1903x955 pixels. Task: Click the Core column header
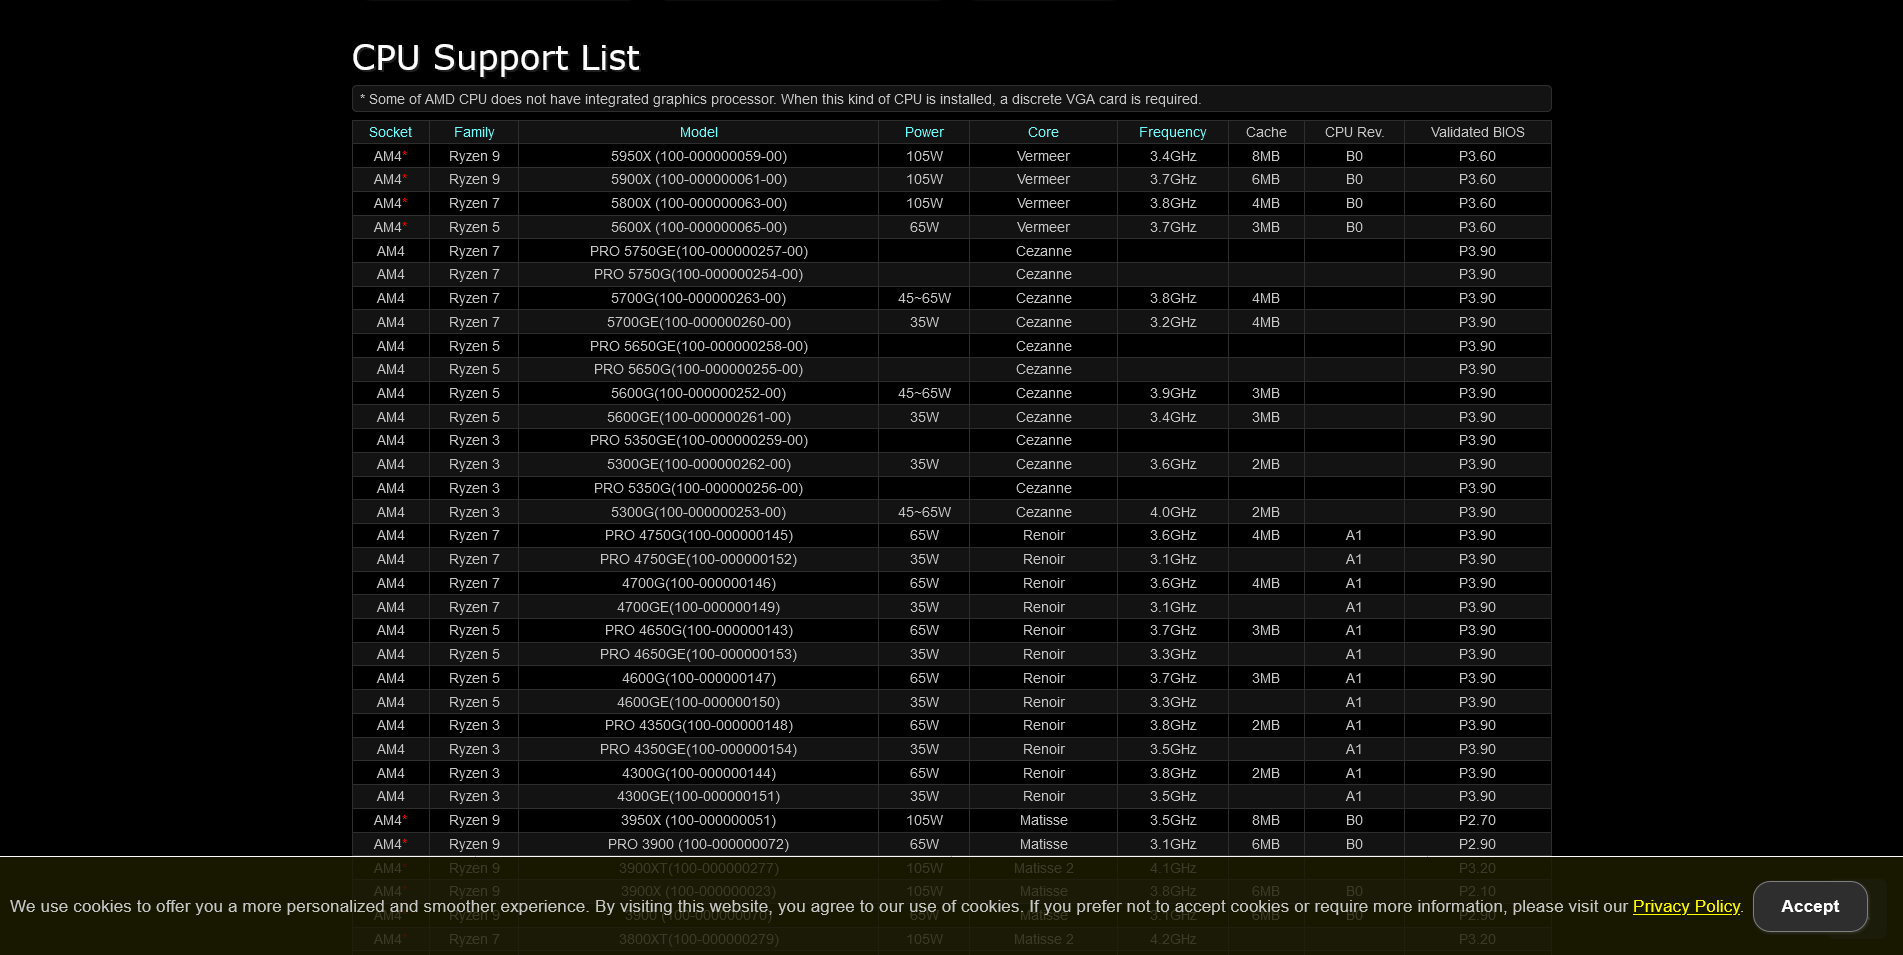coord(1043,132)
